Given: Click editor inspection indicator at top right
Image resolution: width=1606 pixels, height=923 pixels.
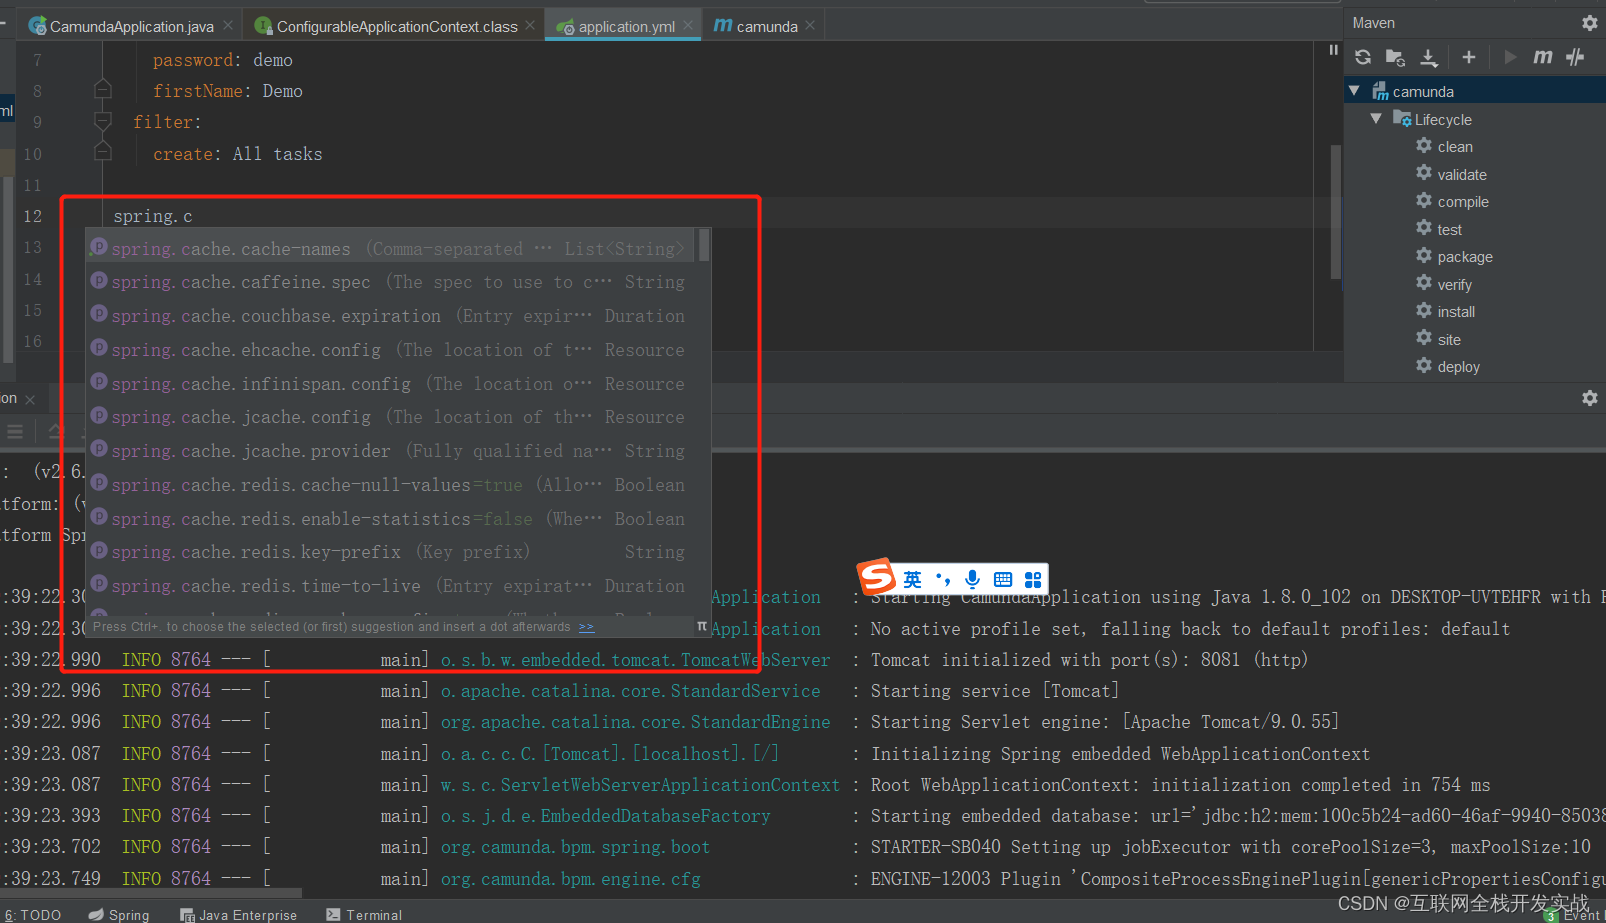Looking at the screenshot, I should pyautogui.click(x=1333, y=50).
